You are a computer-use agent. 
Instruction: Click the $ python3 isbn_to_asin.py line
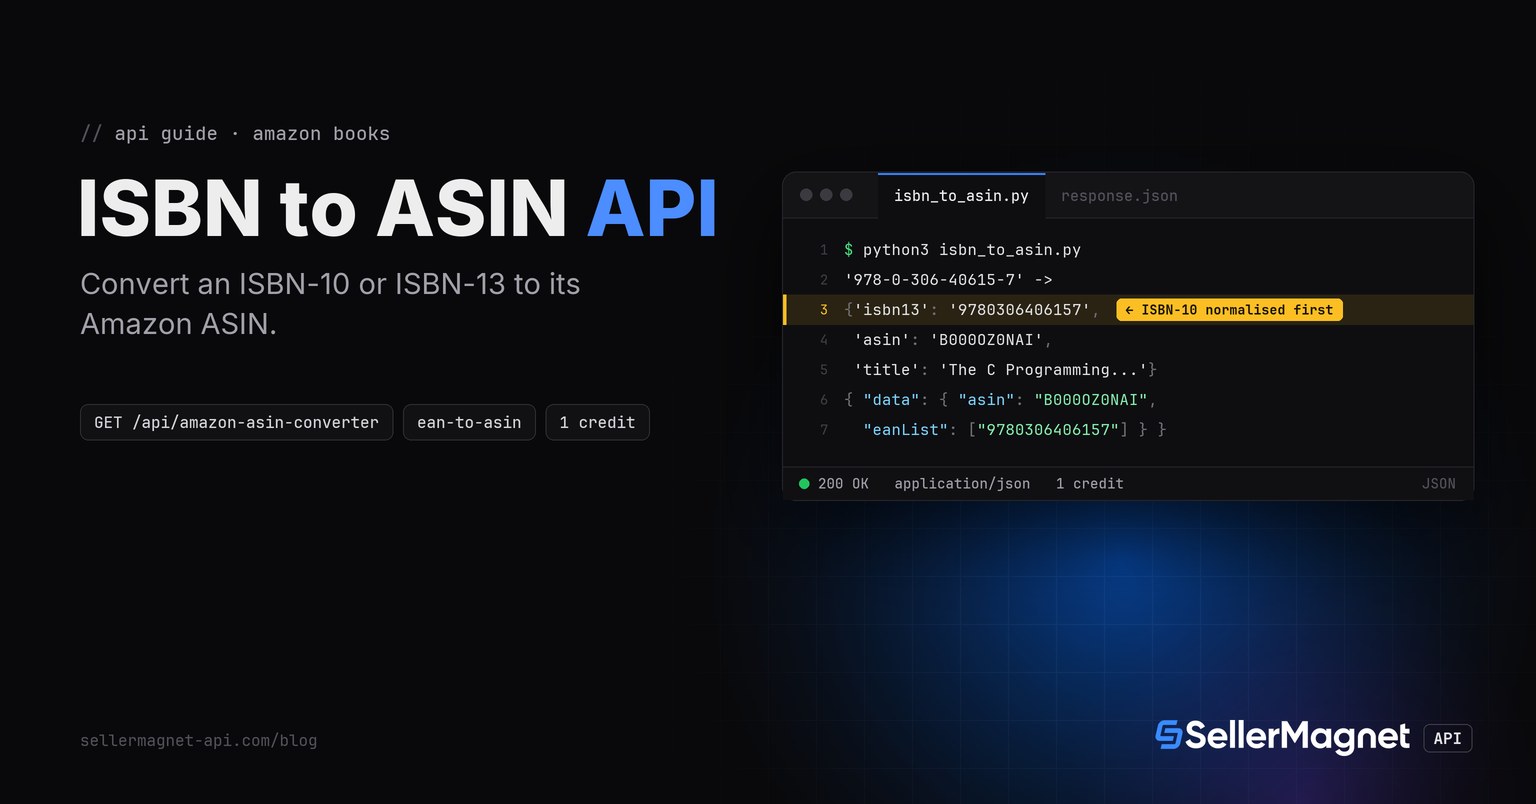click(962, 250)
